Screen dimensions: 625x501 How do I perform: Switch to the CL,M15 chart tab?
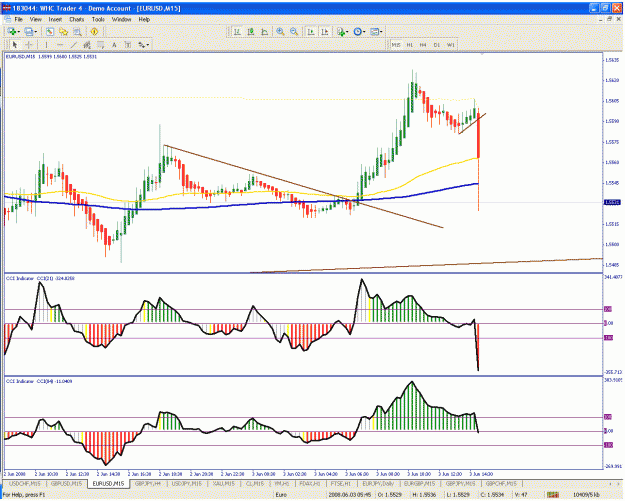(x=255, y=483)
